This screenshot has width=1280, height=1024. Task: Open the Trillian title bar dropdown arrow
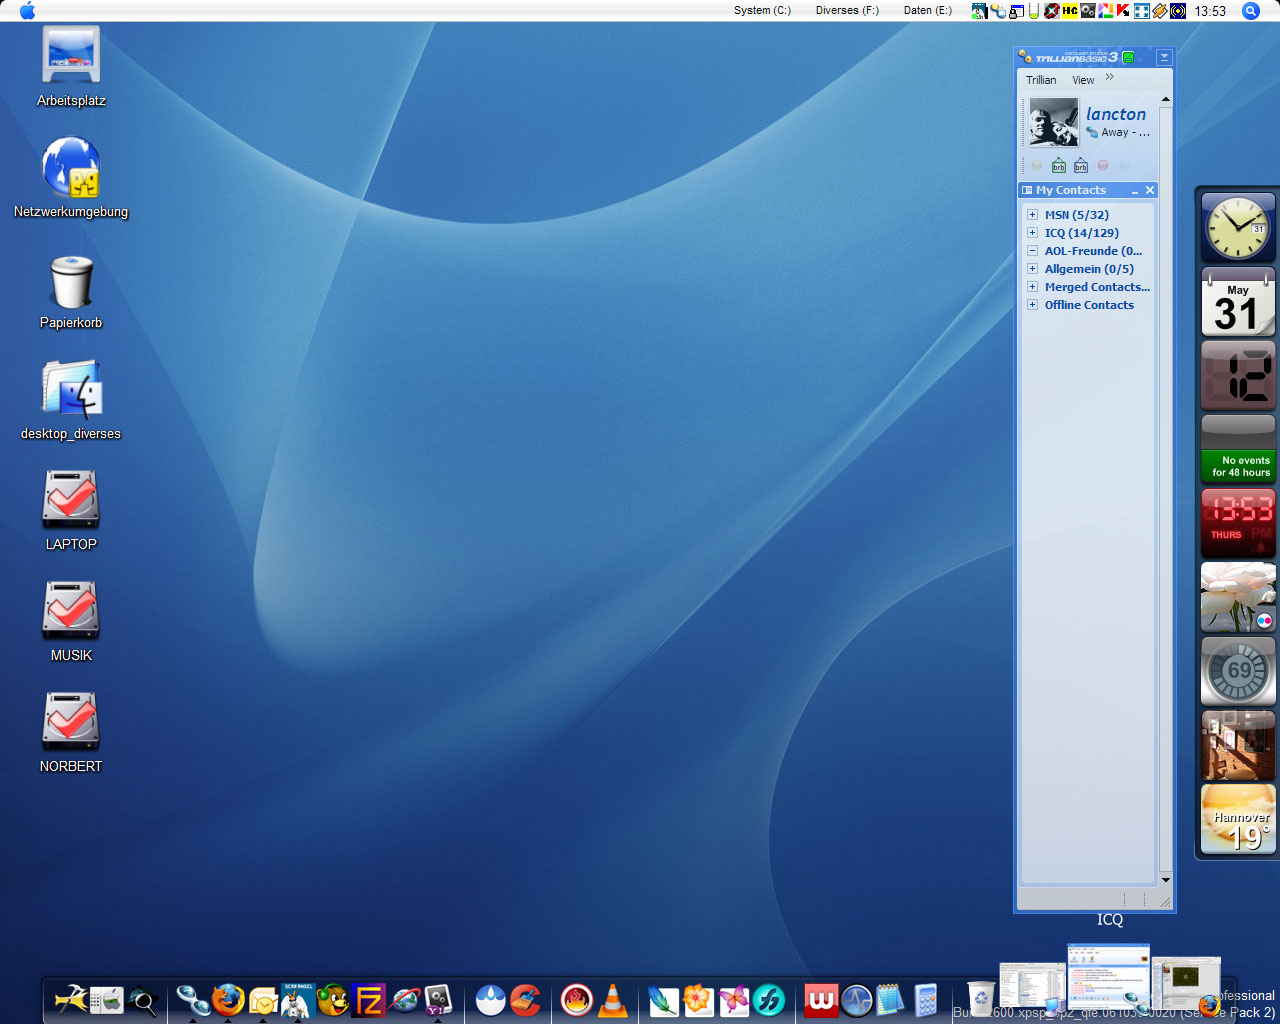point(1164,58)
